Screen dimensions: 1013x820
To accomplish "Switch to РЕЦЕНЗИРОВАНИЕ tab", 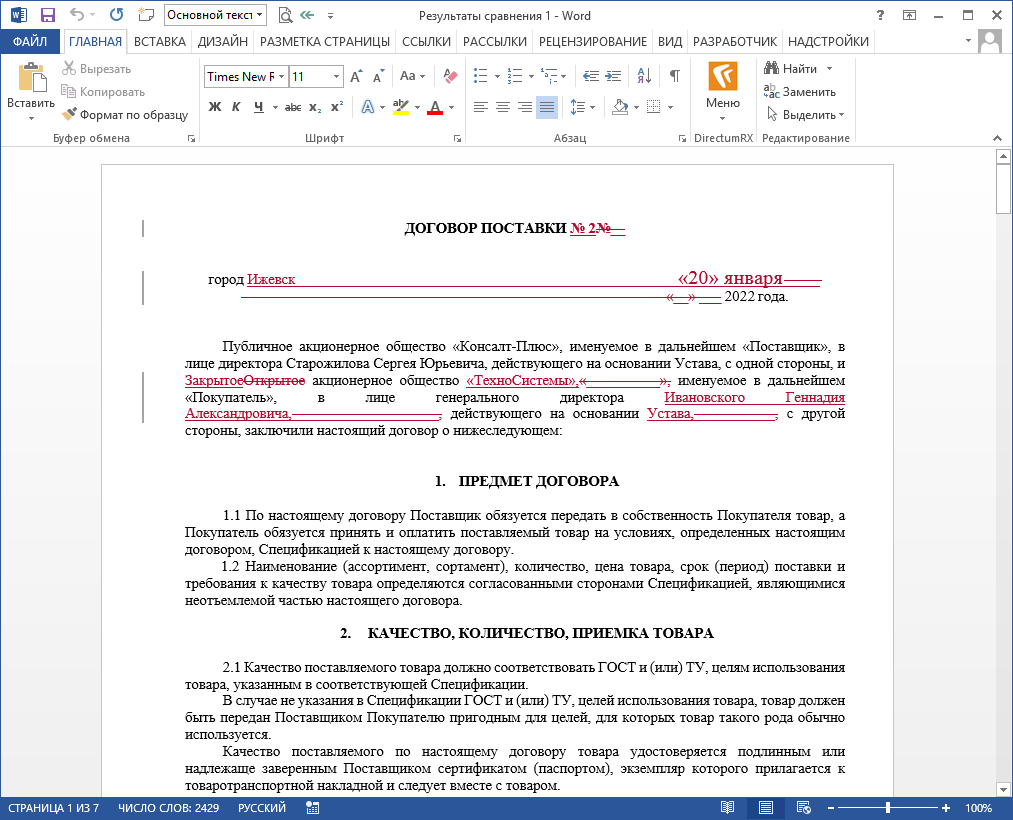I will tap(592, 41).
